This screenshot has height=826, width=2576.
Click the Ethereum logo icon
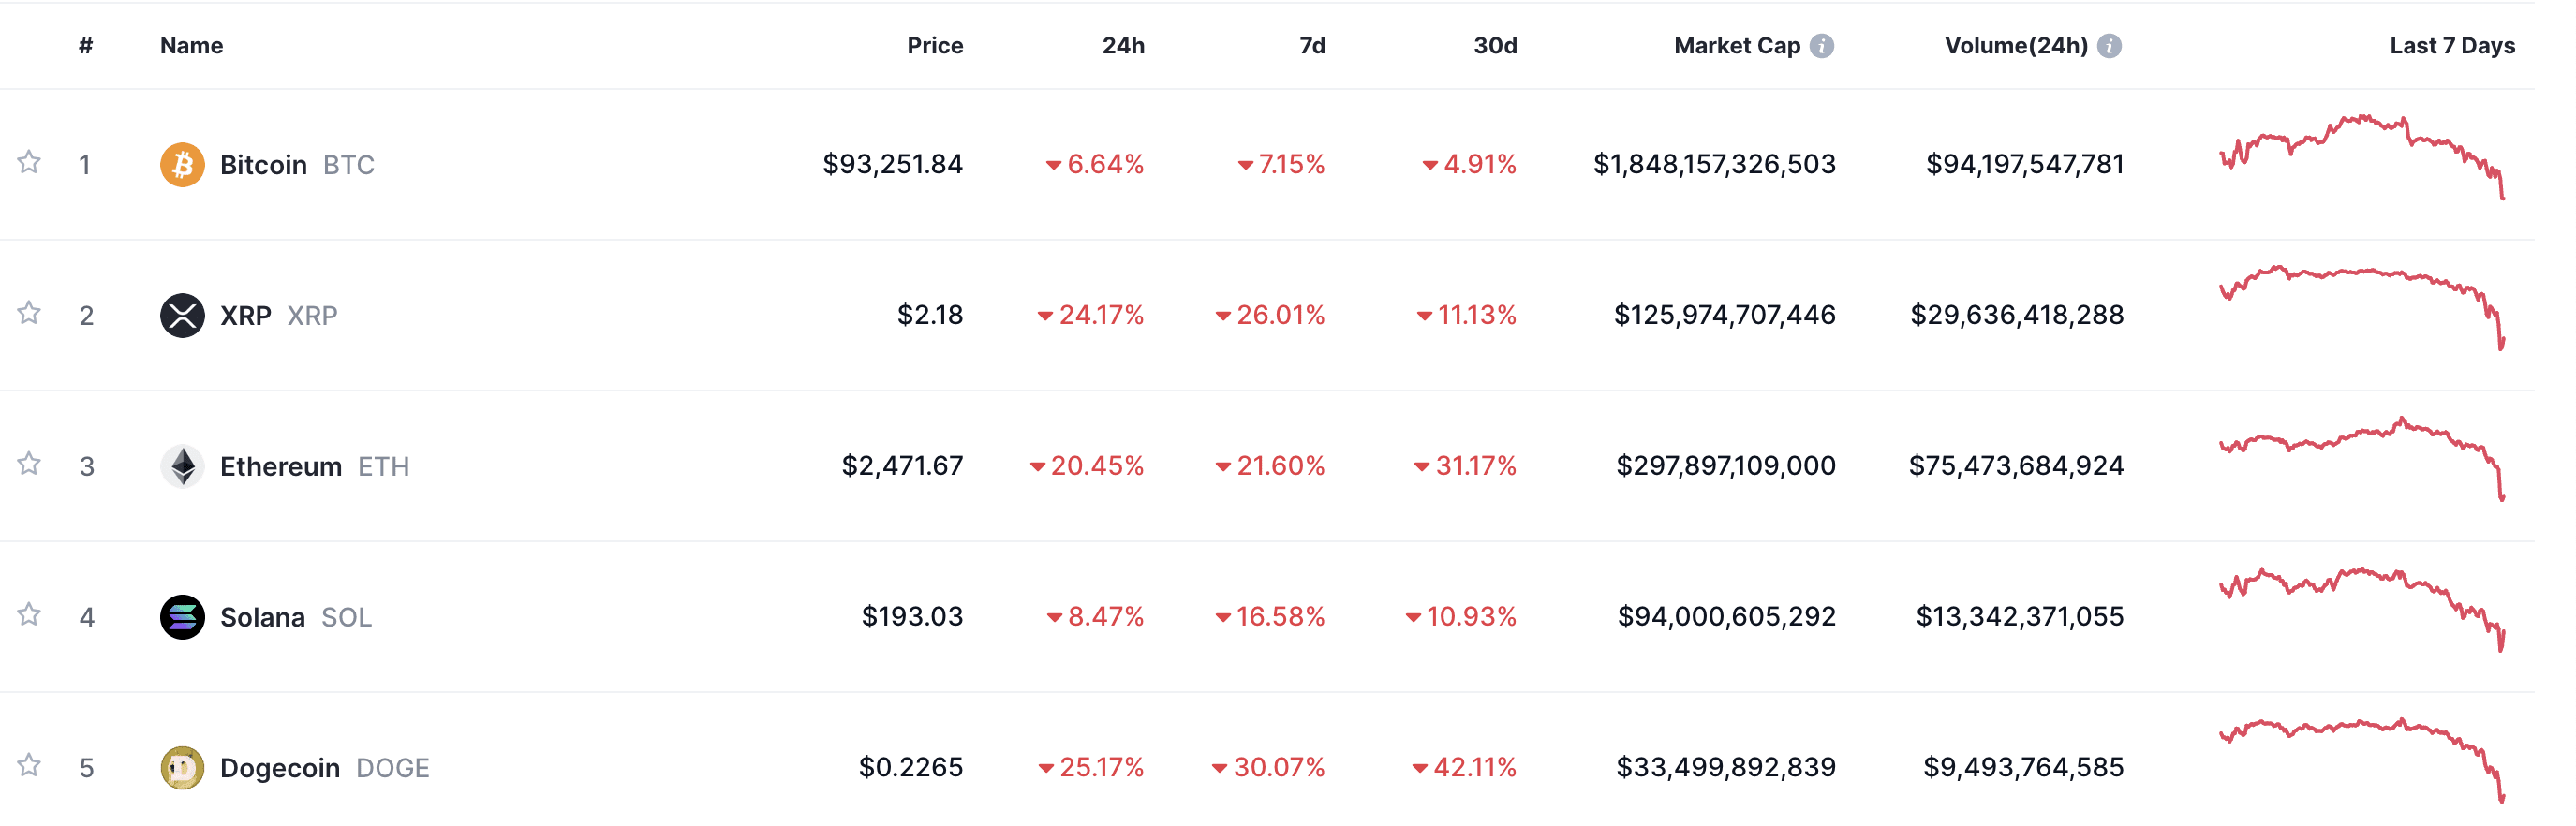[182, 466]
